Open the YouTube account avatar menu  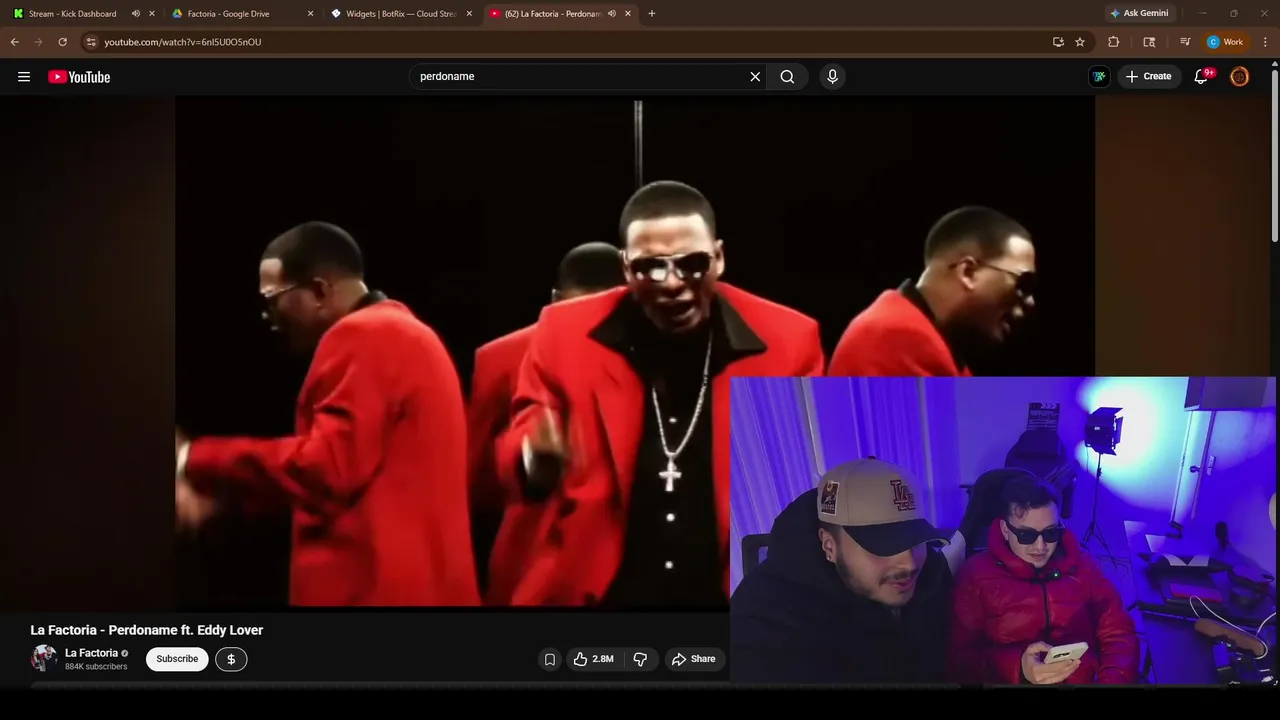pyautogui.click(x=1239, y=77)
